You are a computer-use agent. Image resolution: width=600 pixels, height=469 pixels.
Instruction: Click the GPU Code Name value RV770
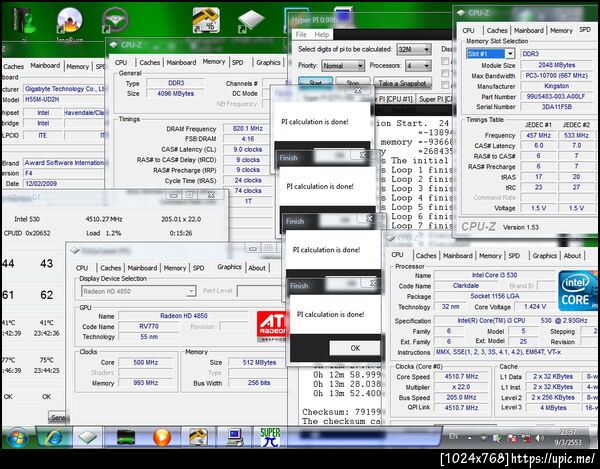click(148, 326)
